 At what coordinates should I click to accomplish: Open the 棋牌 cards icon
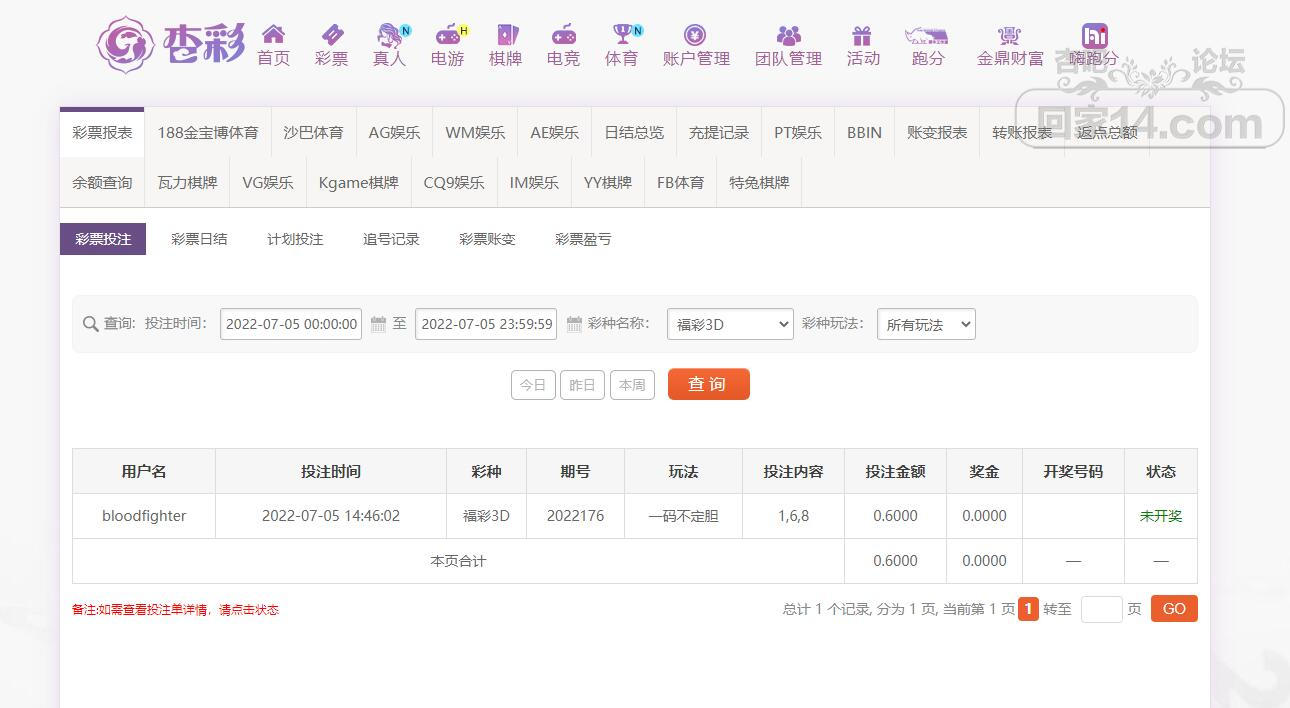506,35
